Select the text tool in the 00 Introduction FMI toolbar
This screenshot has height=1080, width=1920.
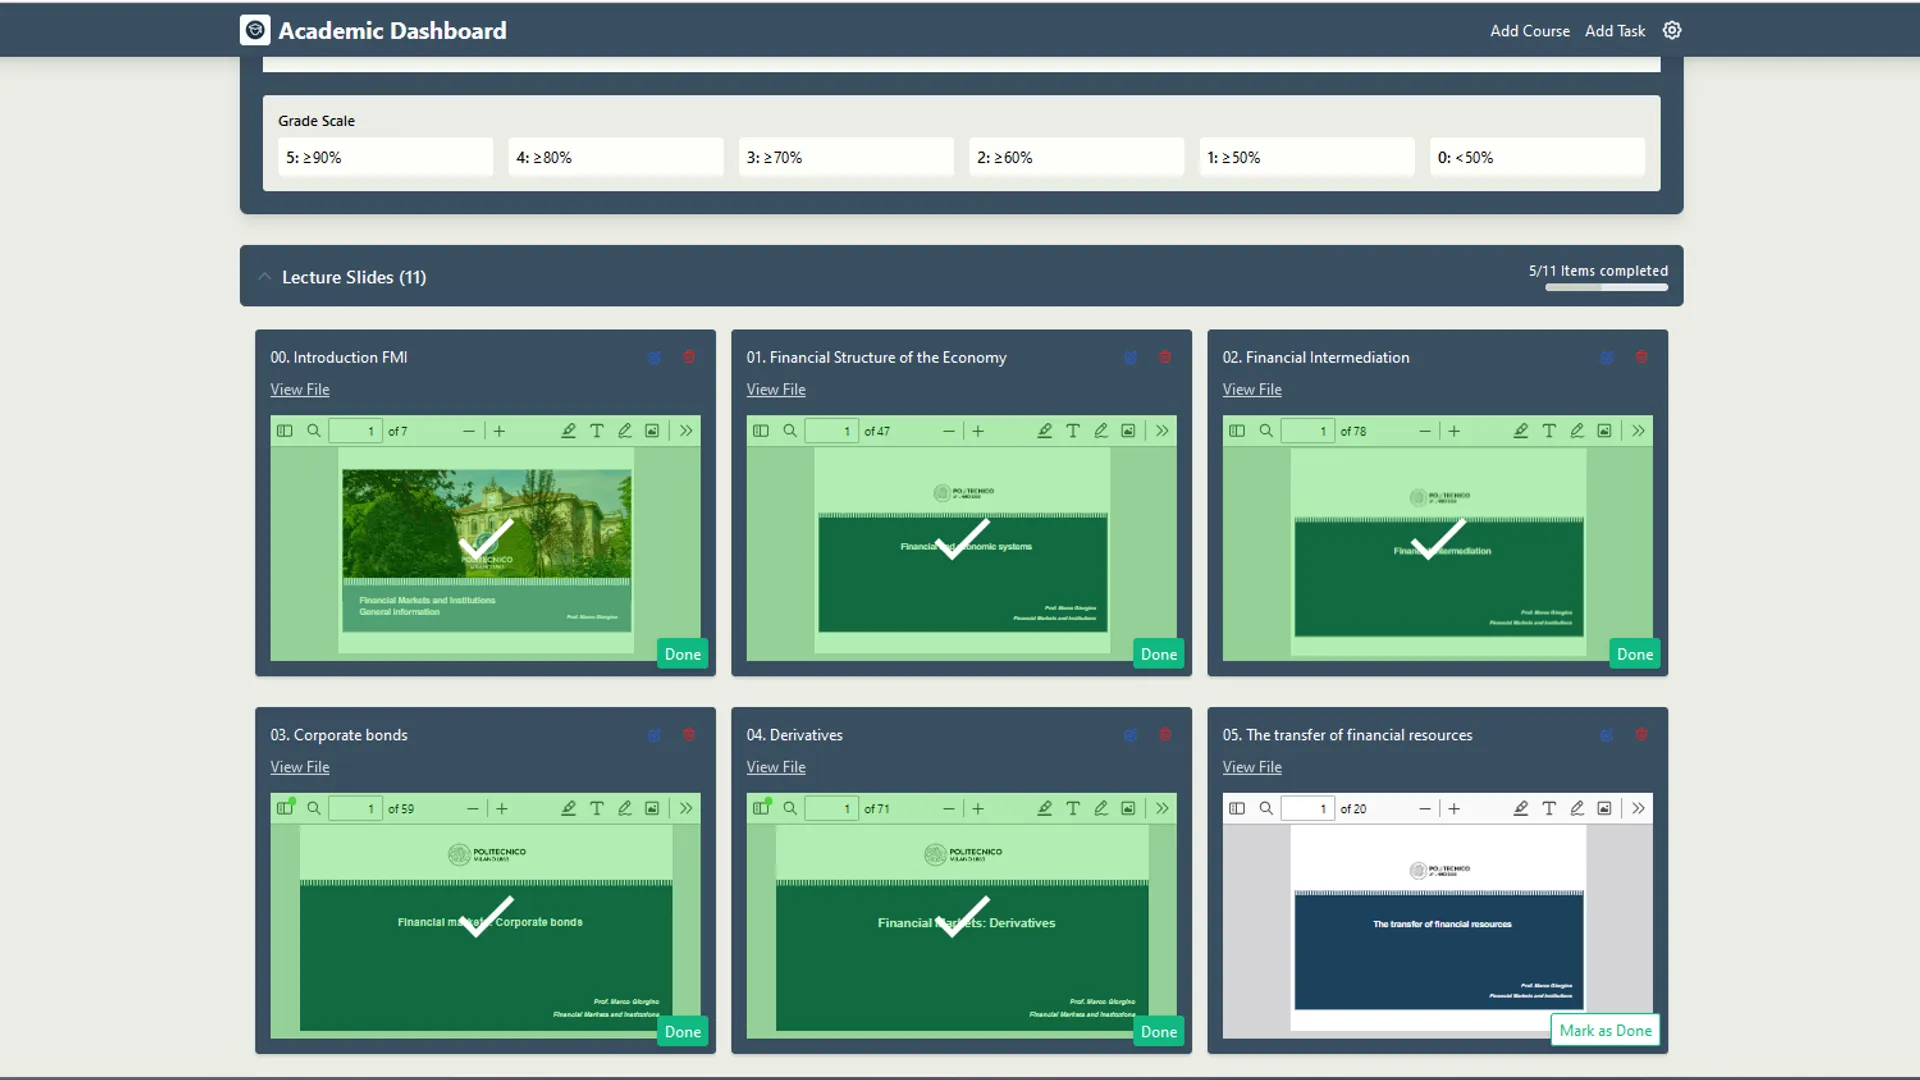pos(597,430)
